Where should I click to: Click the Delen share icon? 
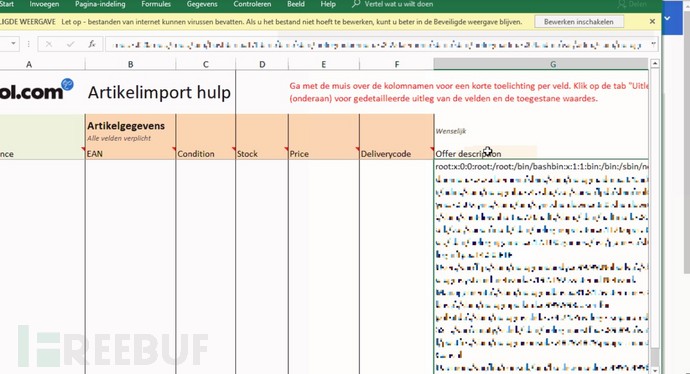(621, 4)
